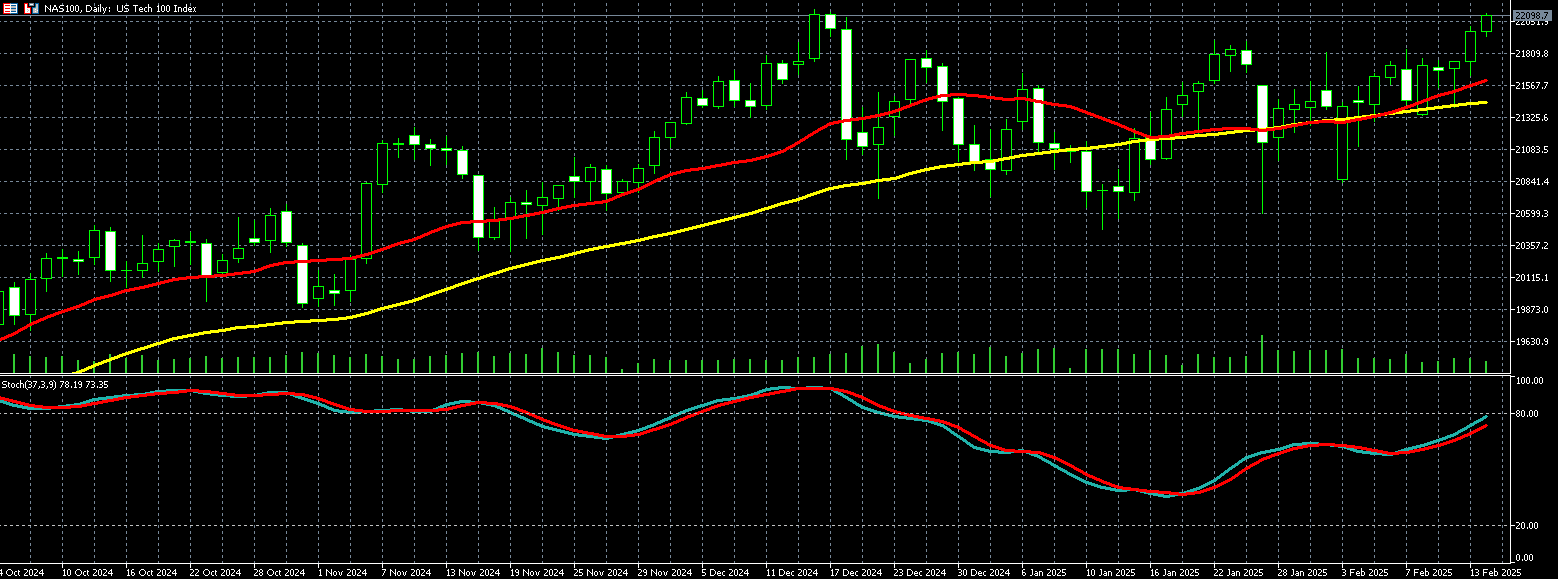Click the 21083.5 price scale label
Viewport: 1558px width, 579px height.
point(1532,149)
